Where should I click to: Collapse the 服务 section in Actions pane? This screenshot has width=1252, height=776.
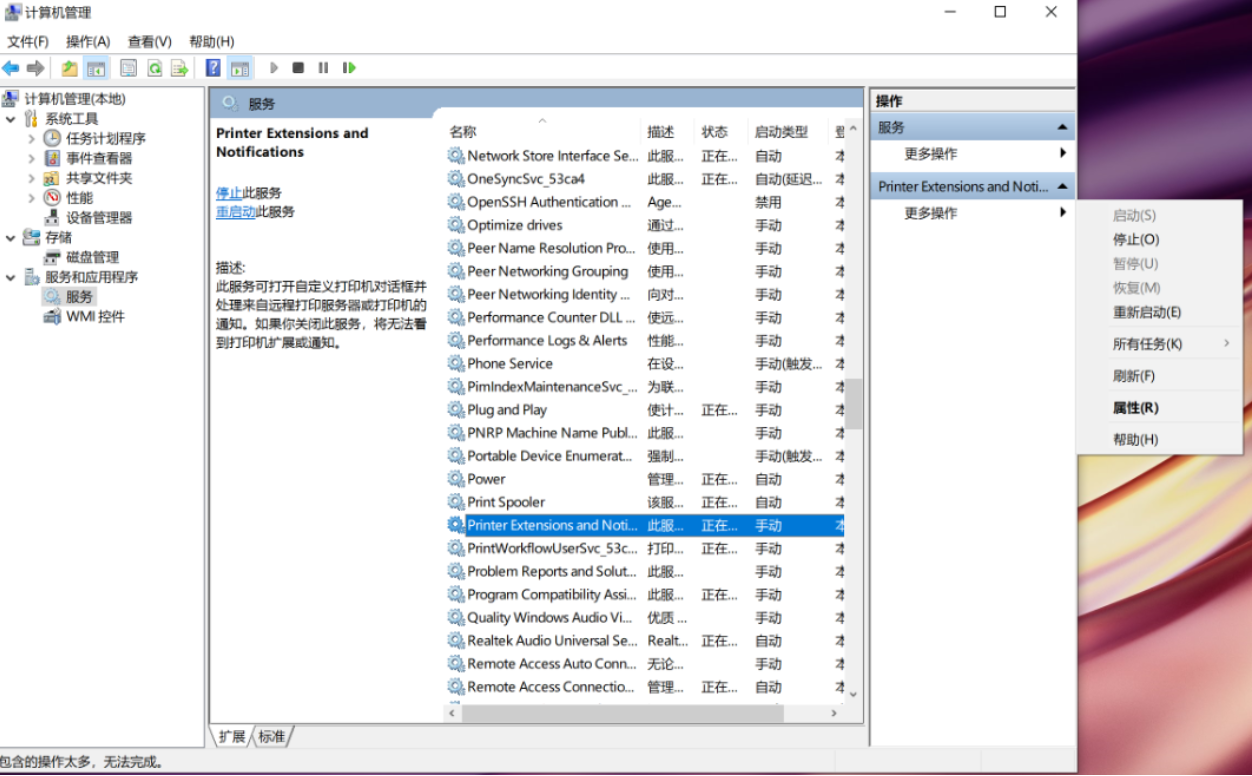1062,128
